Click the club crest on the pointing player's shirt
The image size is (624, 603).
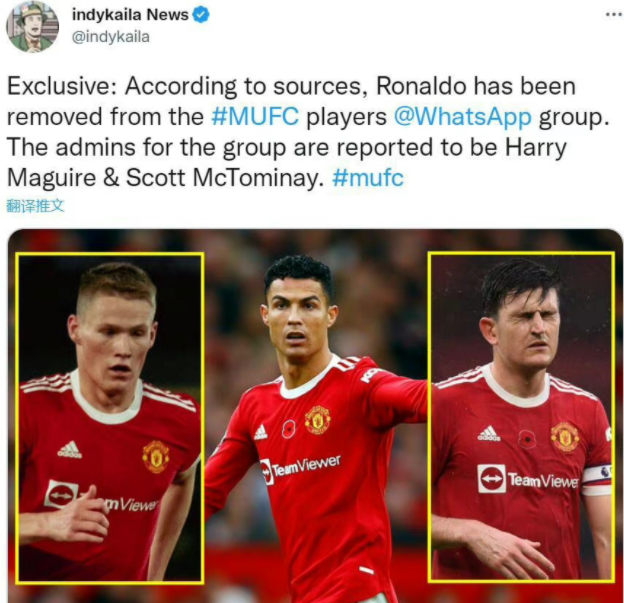[318, 420]
